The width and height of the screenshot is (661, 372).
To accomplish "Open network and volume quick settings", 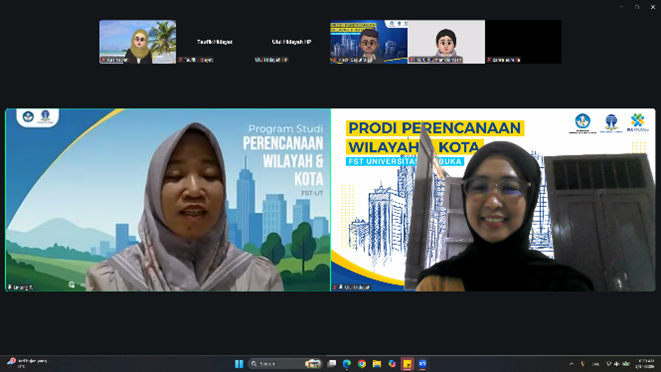I will tap(618, 364).
